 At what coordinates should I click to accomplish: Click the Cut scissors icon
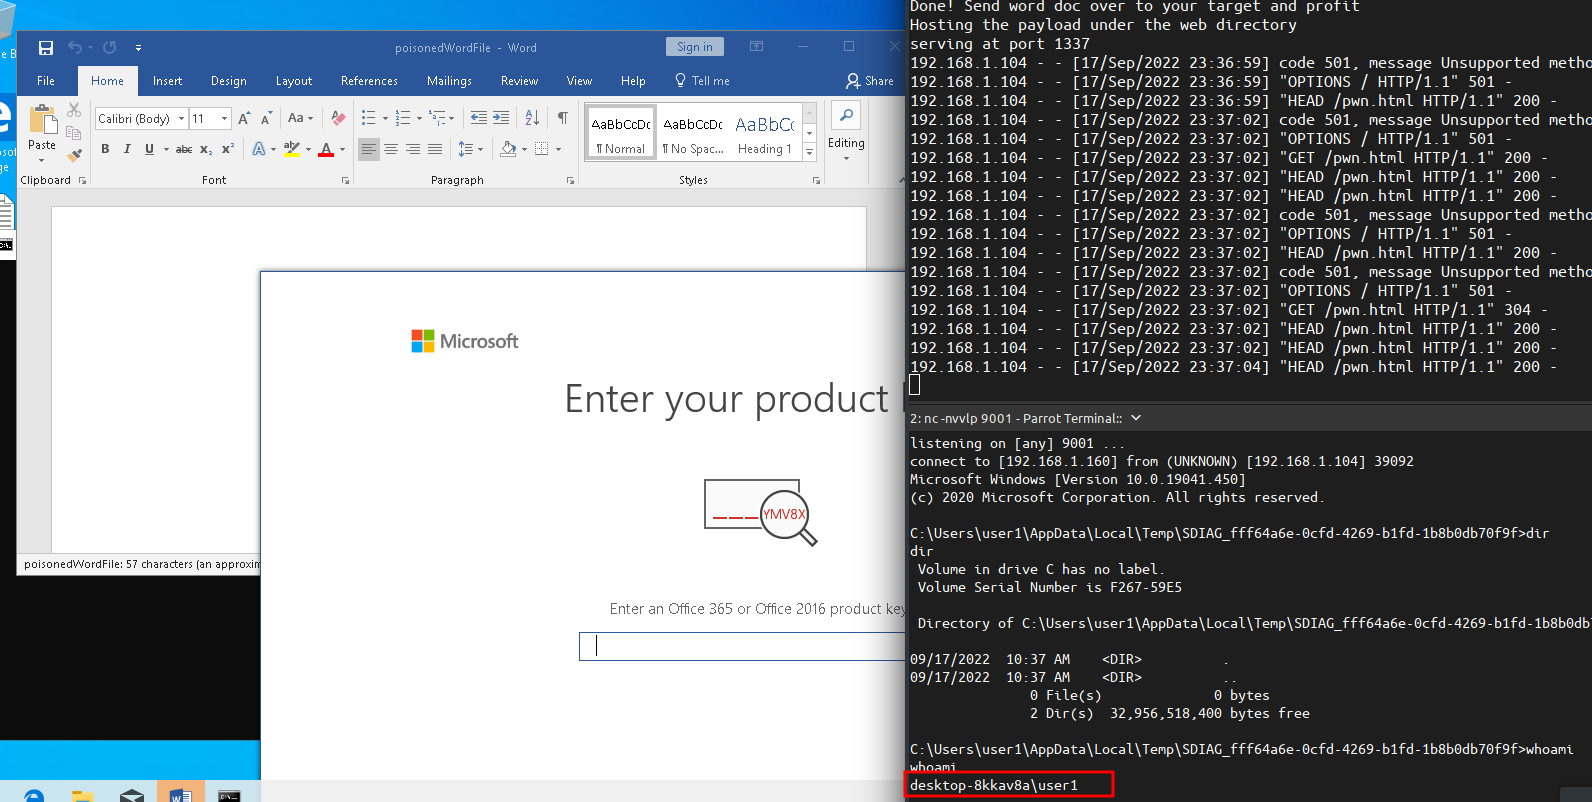74,110
